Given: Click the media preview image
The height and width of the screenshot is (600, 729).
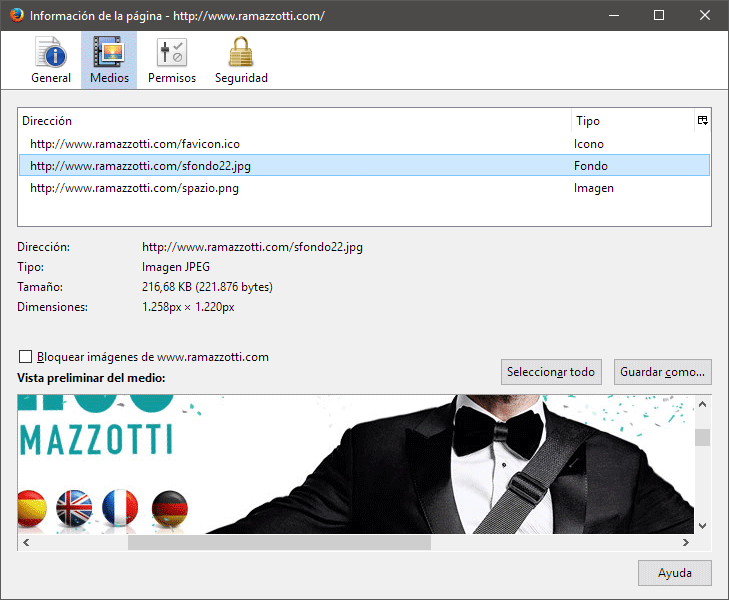Looking at the screenshot, I should click(x=356, y=464).
